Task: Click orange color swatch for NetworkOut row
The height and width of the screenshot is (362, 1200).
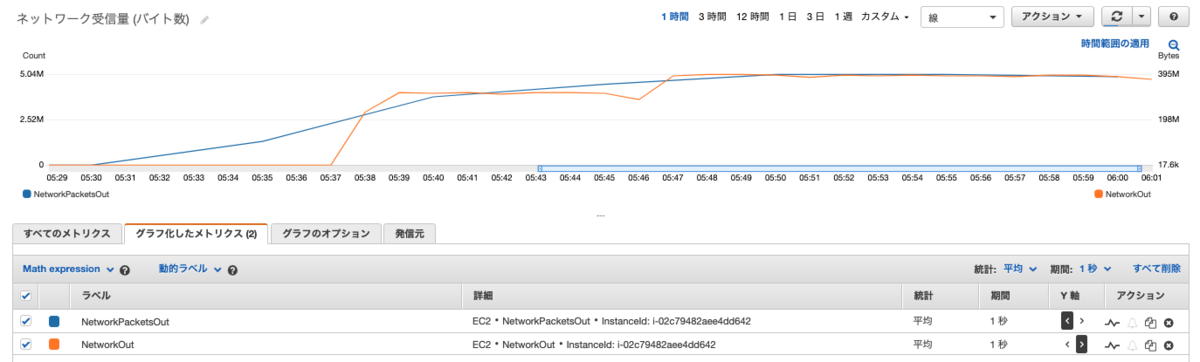Action: point(54,344)
